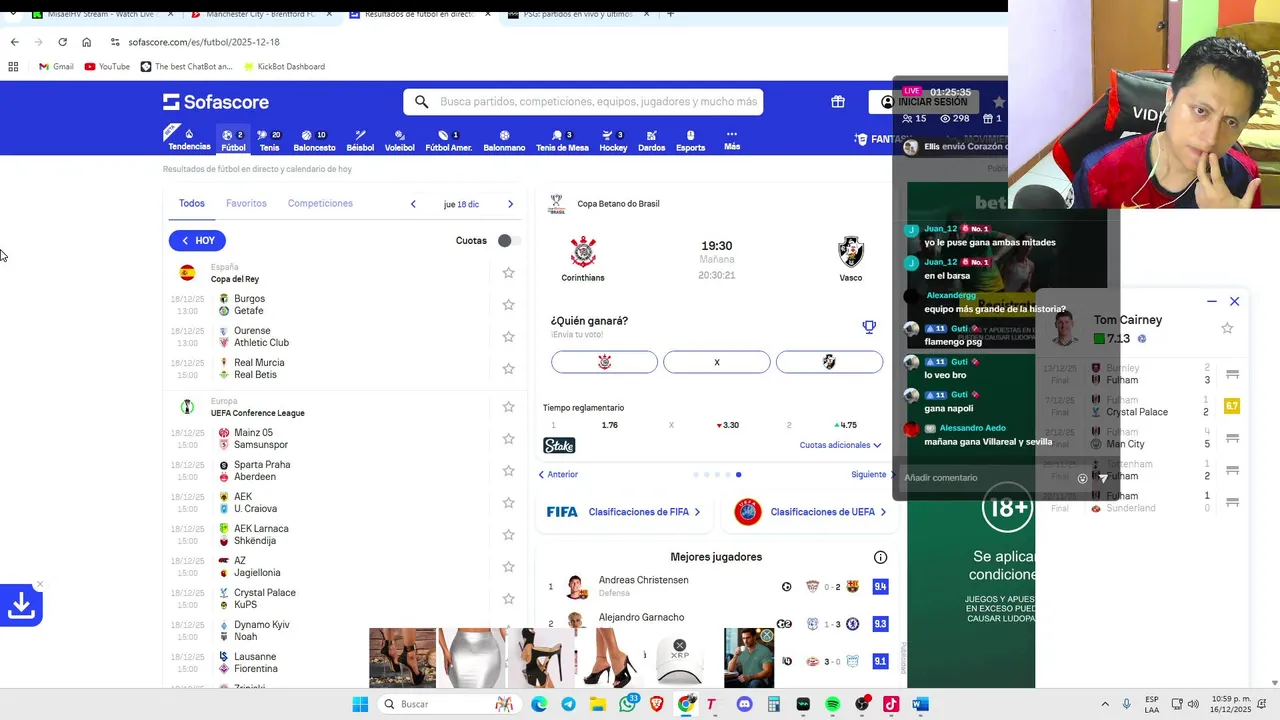Select the Fútbol sport tab
This screenshot has width=1280, height=720.
[233, 140]
